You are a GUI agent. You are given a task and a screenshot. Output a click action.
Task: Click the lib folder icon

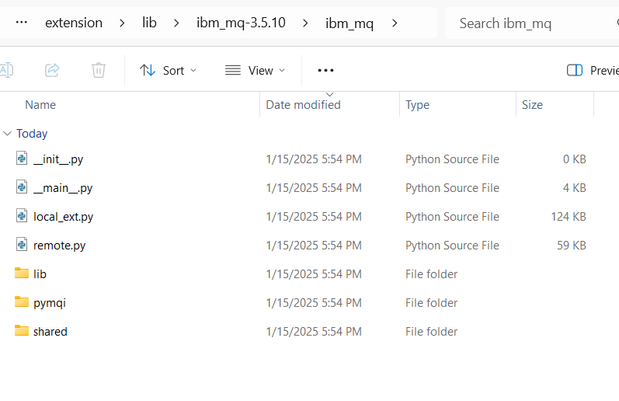point(22,274)
